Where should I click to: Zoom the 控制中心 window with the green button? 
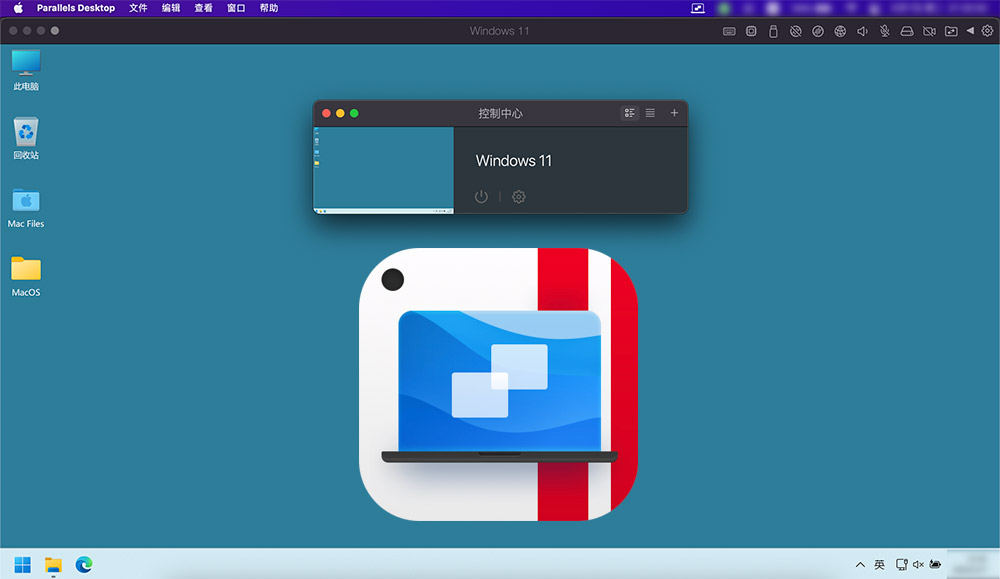pyautogui.click(x=355, y=113)
